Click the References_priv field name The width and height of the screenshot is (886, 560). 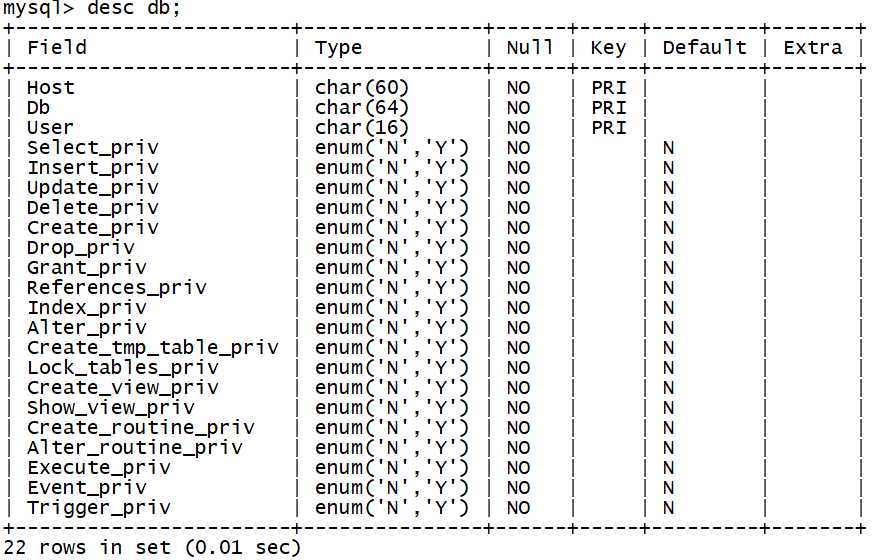(117, 288)
